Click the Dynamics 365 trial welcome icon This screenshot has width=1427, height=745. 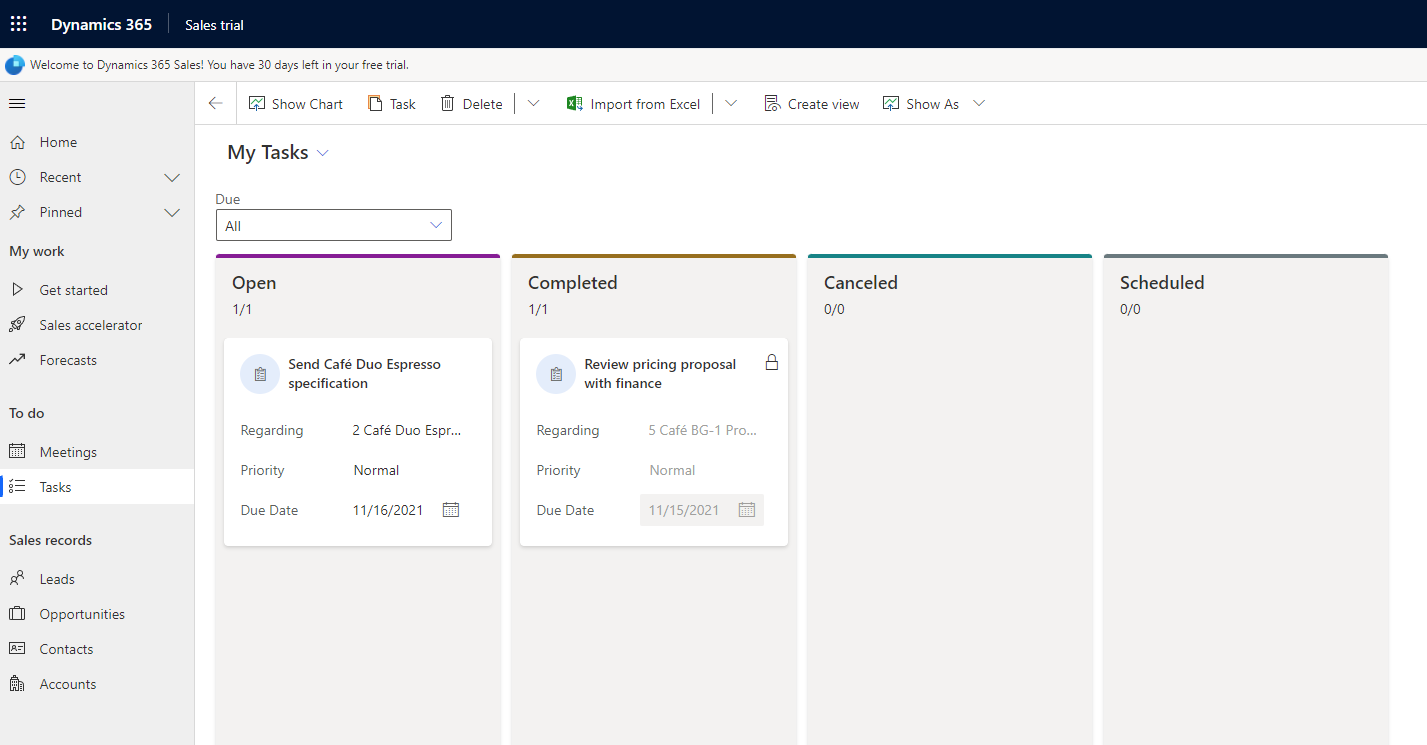(14, 65)
